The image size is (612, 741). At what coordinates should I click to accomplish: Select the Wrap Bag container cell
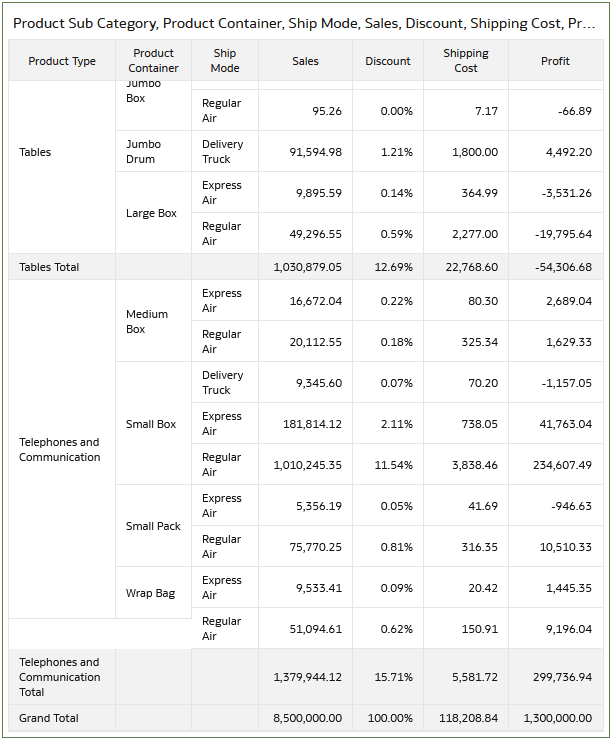click(150, 593)
